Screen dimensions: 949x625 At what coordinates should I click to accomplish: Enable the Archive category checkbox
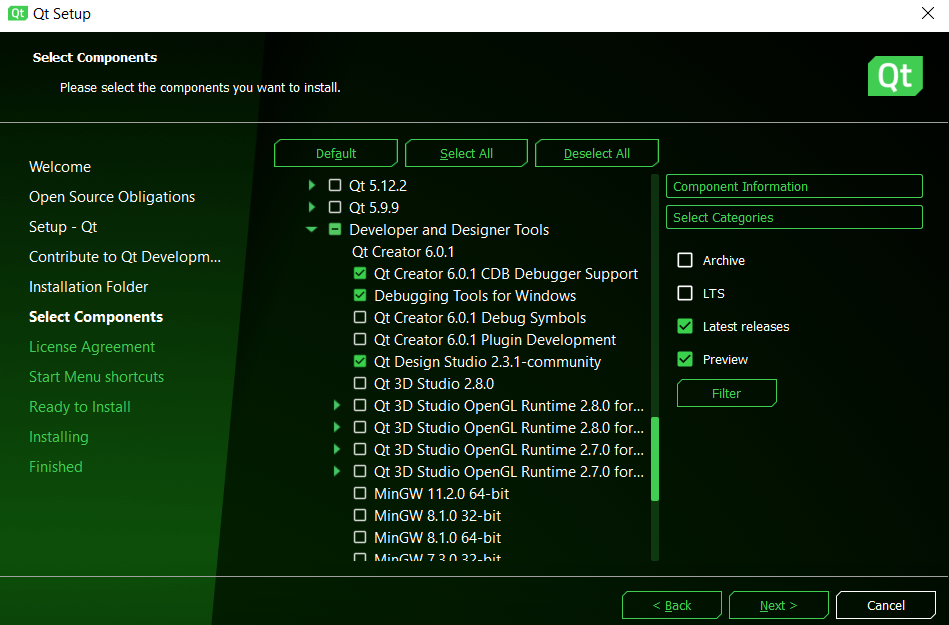point(685,260)
